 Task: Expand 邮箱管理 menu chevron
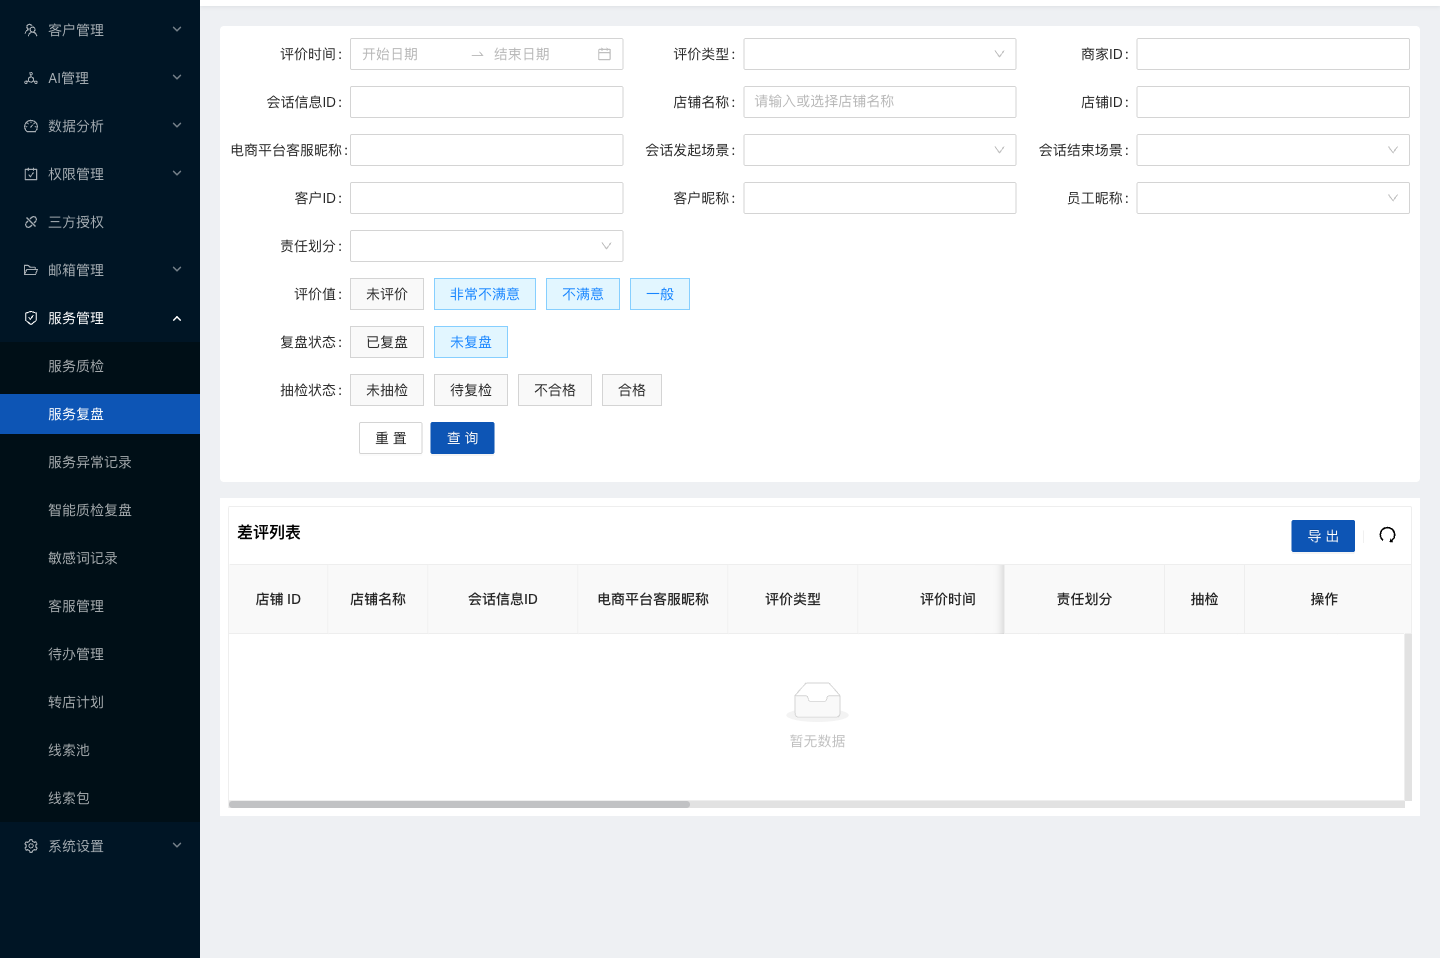pos(177,270)
